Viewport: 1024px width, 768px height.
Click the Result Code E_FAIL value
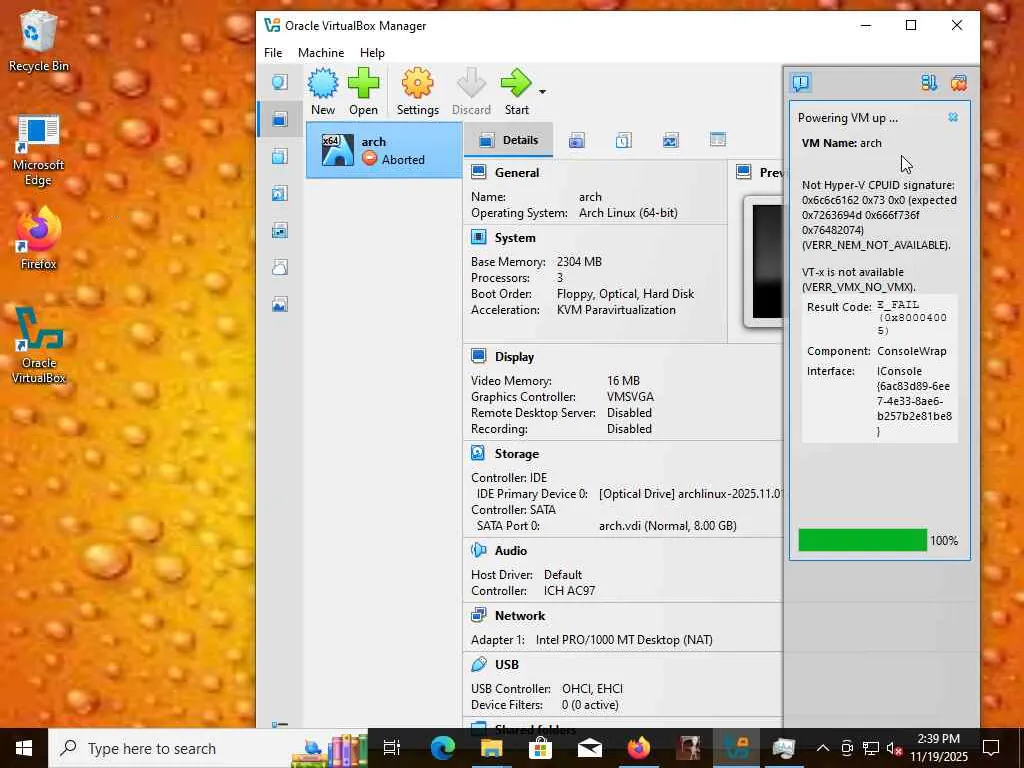click(912, 317)
